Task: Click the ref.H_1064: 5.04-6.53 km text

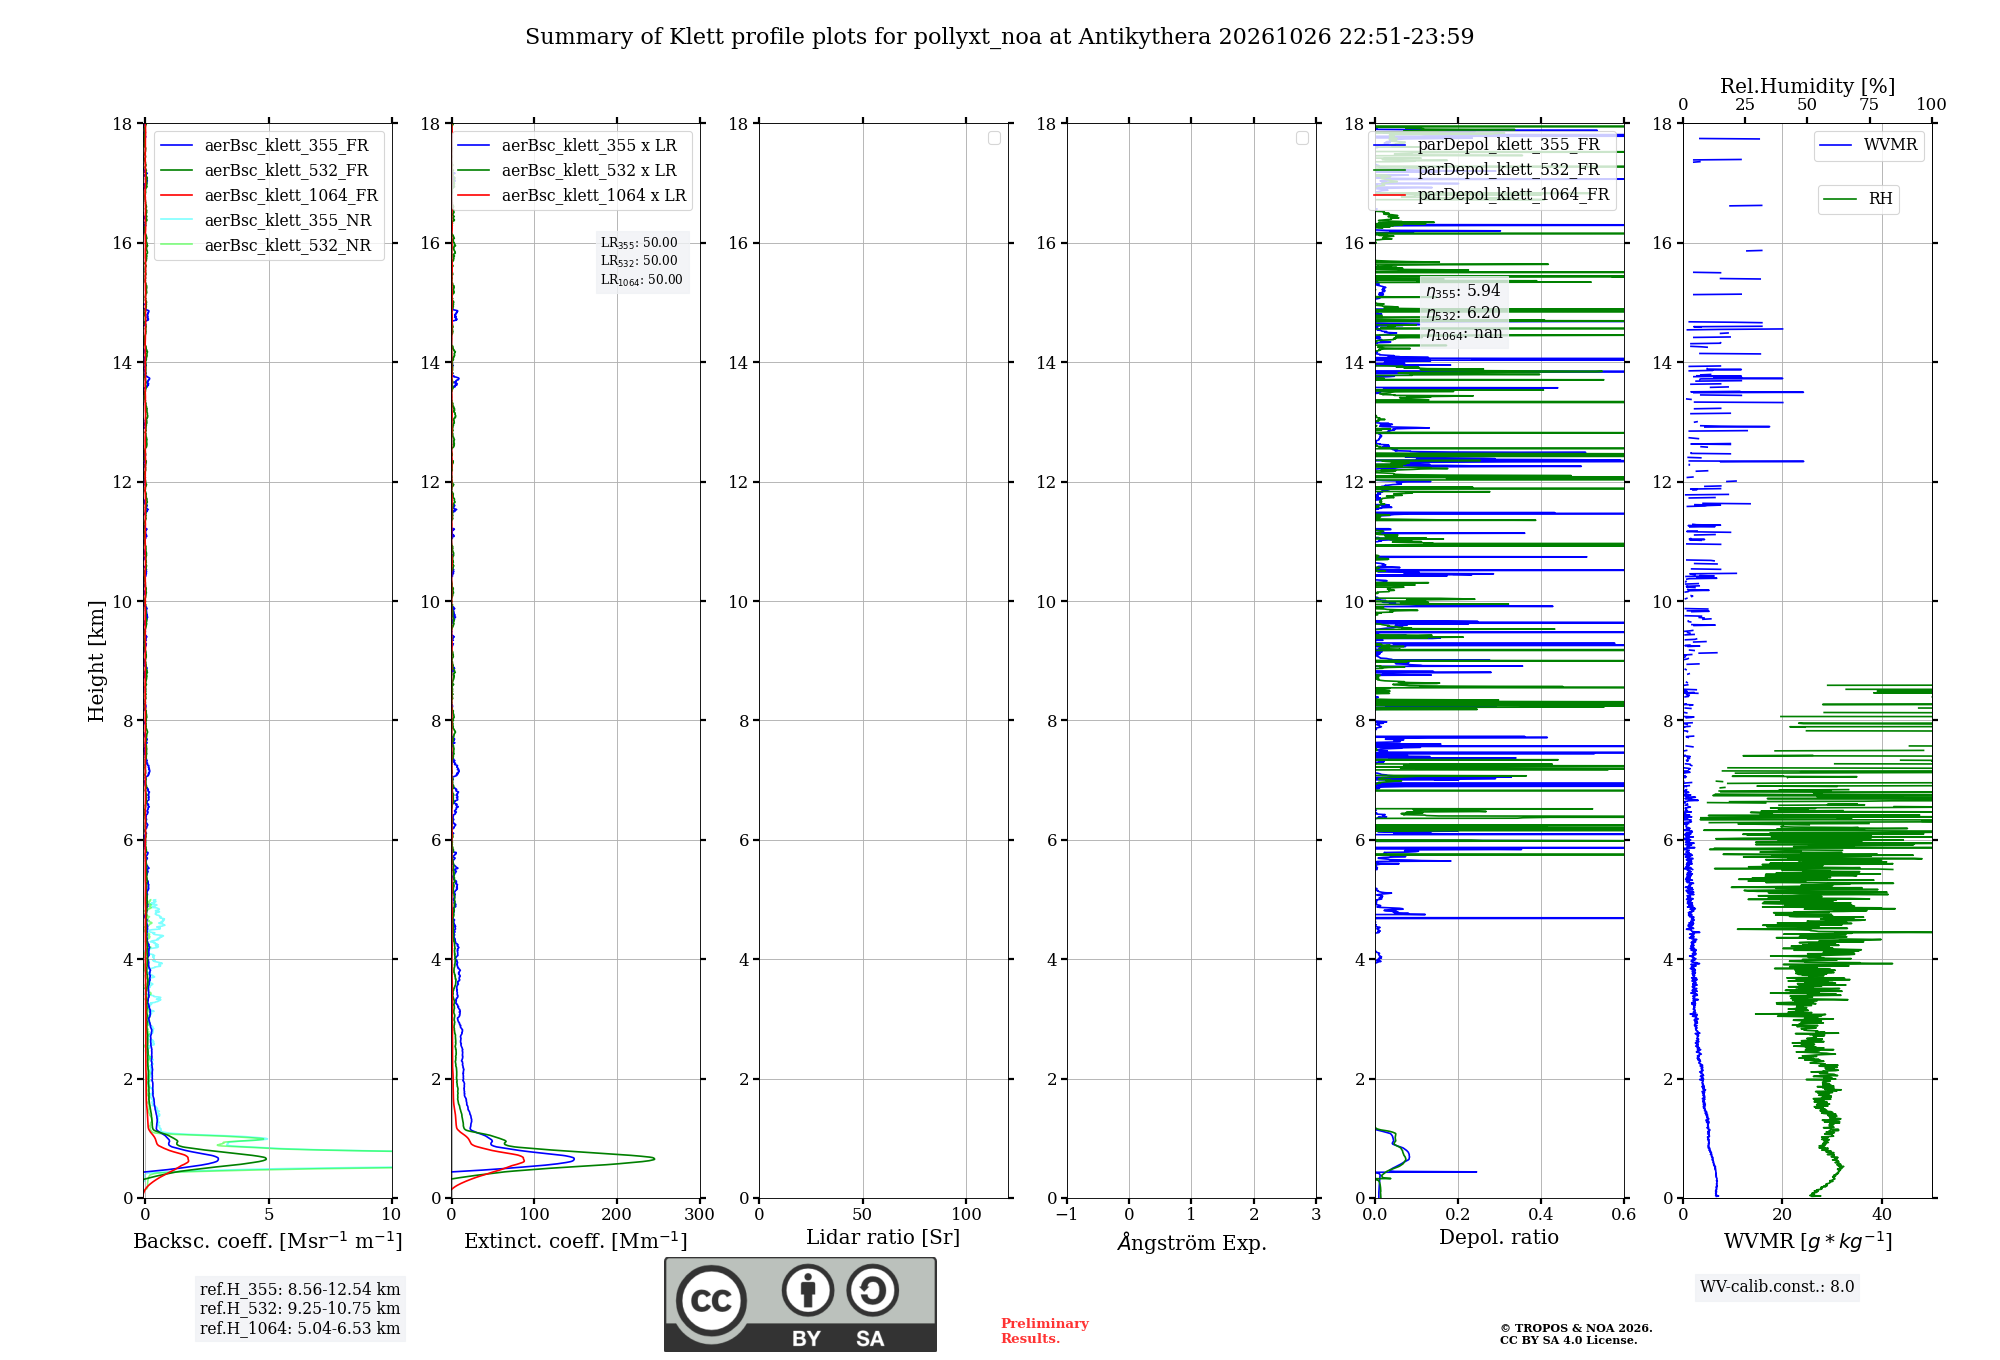Action: pos(300,1328)
